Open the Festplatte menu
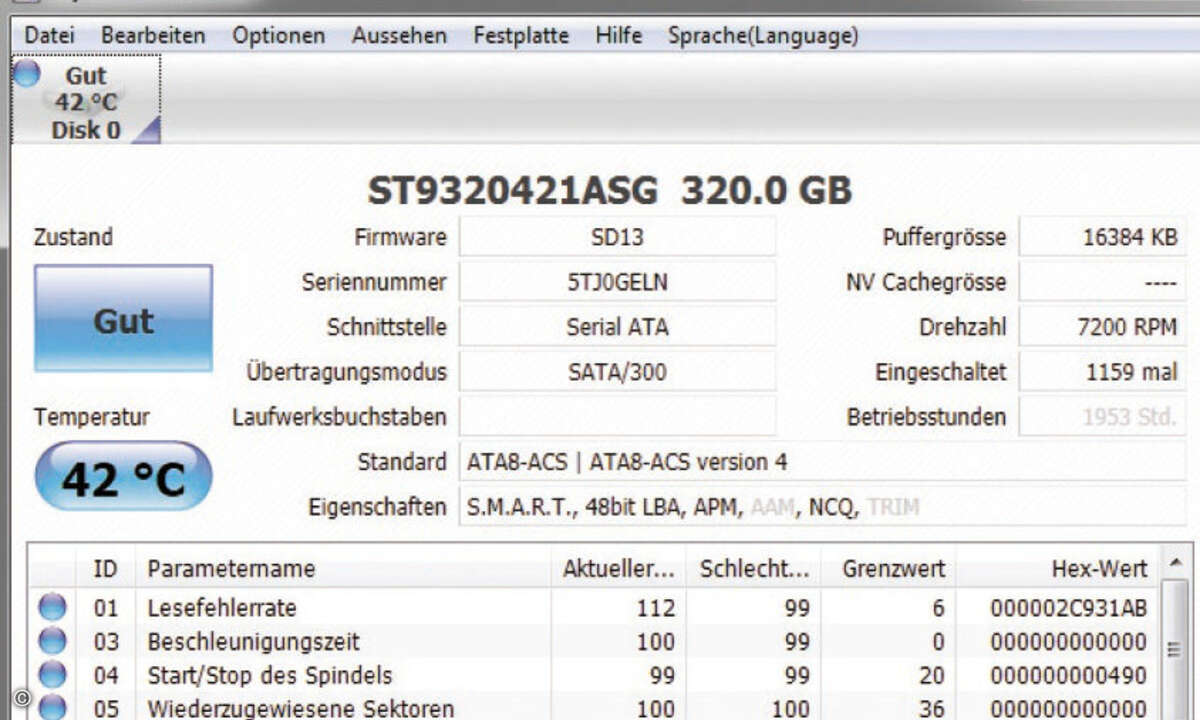The height and width of the screenshot is (720, 1200). 521,36
